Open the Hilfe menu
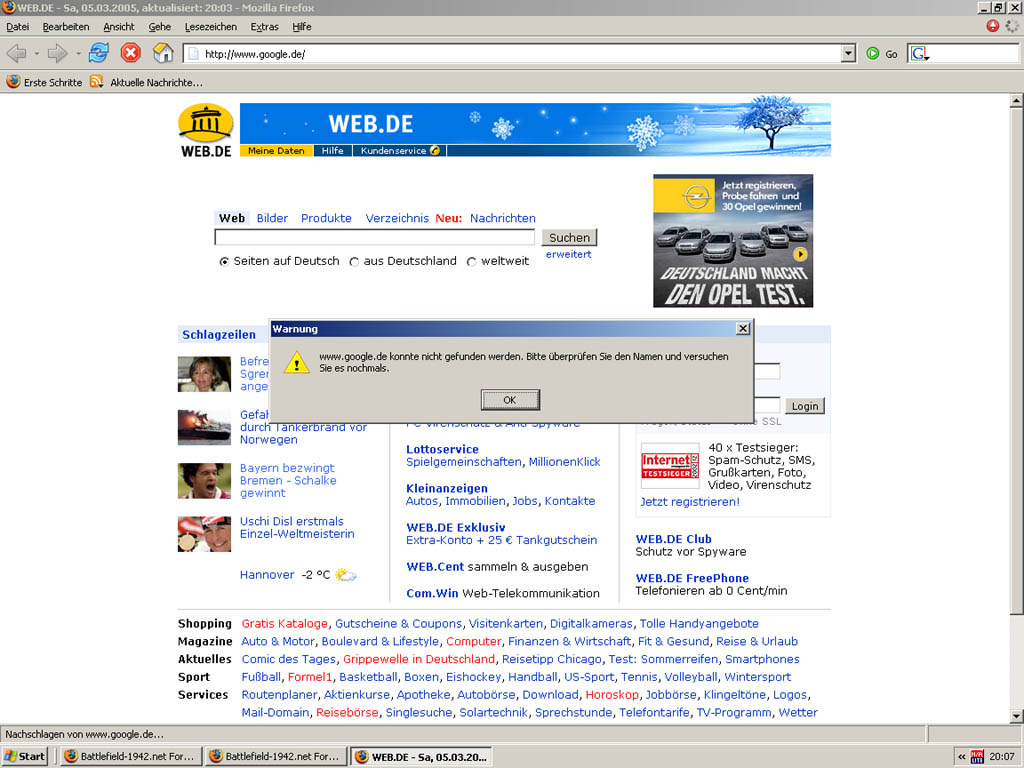Screen dimensions: 1024x768 pos(302,27)
